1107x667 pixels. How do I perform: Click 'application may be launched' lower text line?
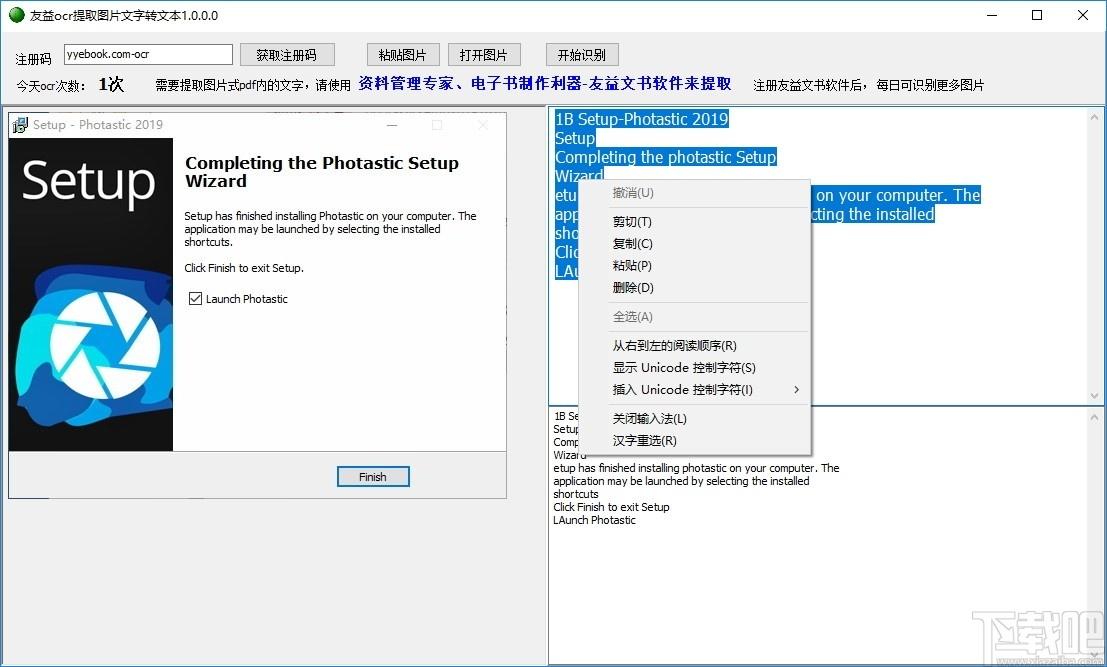(681, 481)
